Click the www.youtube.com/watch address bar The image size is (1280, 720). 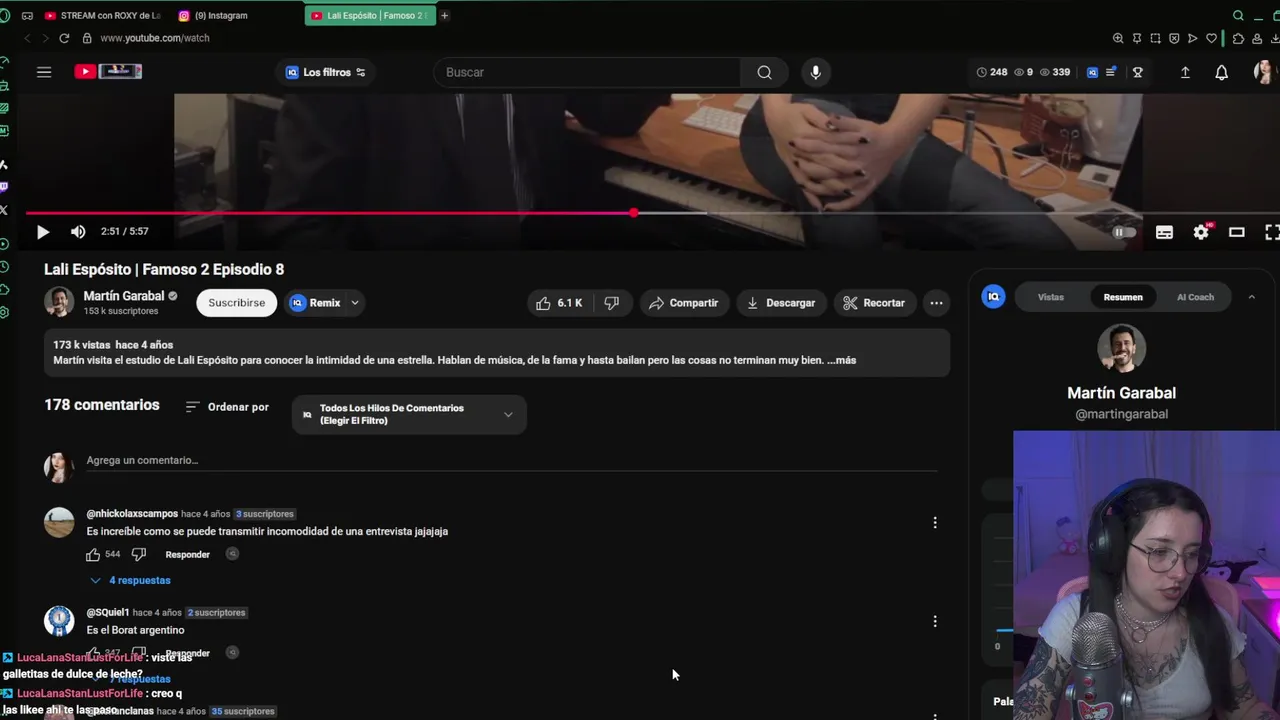pyautogui.click(x=155, y=38)
